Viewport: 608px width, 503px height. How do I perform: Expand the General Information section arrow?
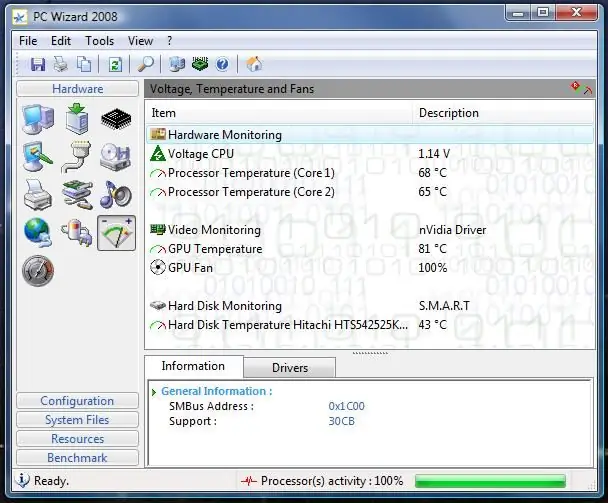154,392
